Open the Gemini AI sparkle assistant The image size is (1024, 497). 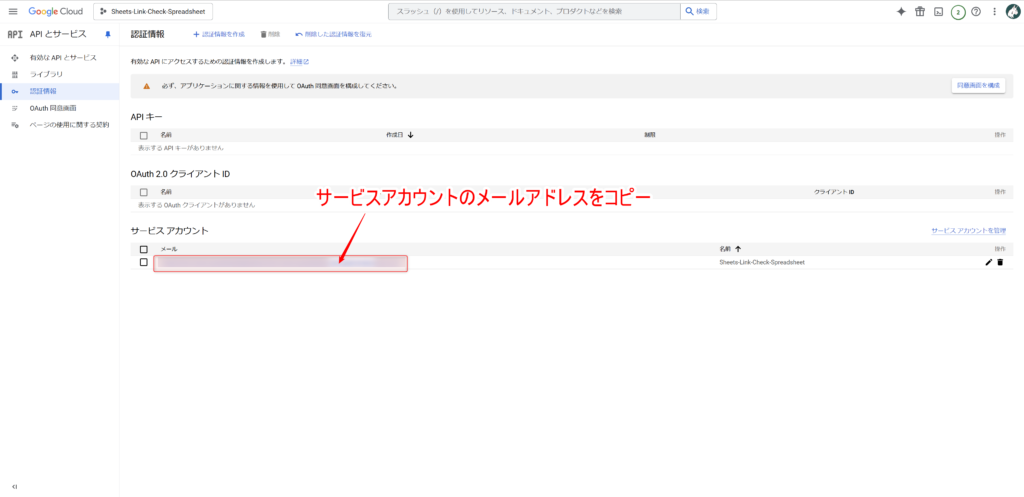[x=901, y=11]
